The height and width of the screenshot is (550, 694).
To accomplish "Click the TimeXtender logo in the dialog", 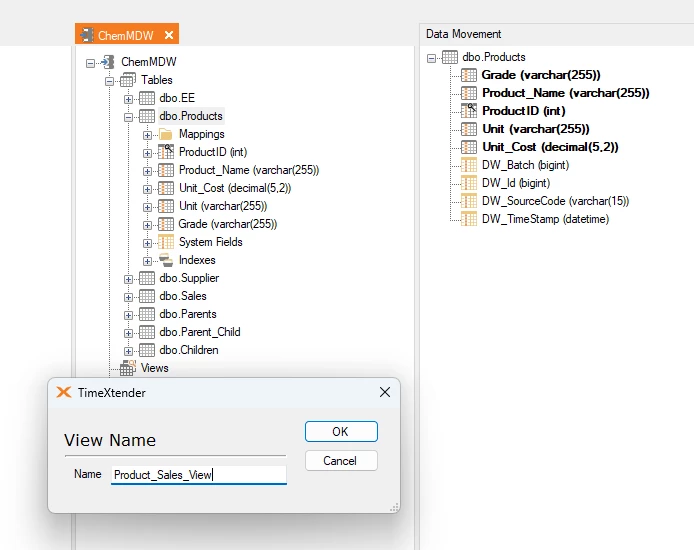I will point(64,392).
